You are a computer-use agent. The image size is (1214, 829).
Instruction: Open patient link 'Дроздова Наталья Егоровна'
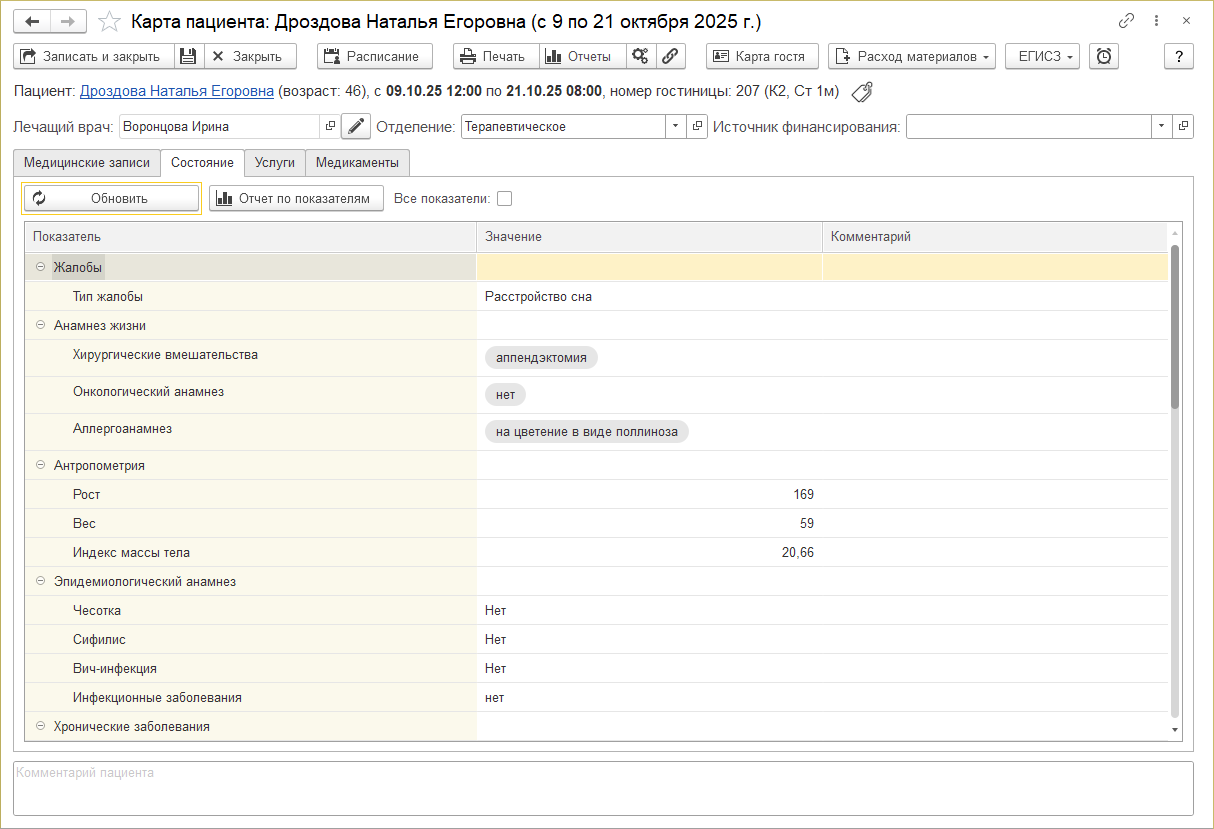click(177, 92)
